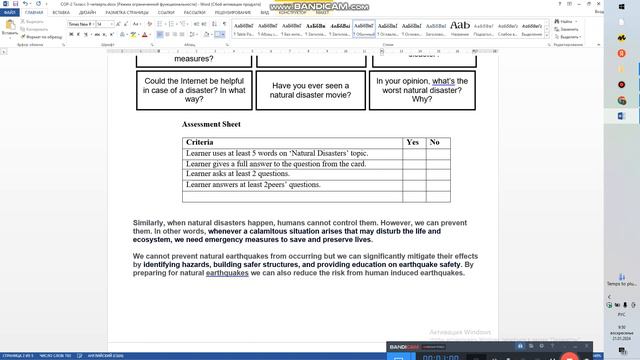
Task: Open the Windows Start button
Action: click(622, 7)
